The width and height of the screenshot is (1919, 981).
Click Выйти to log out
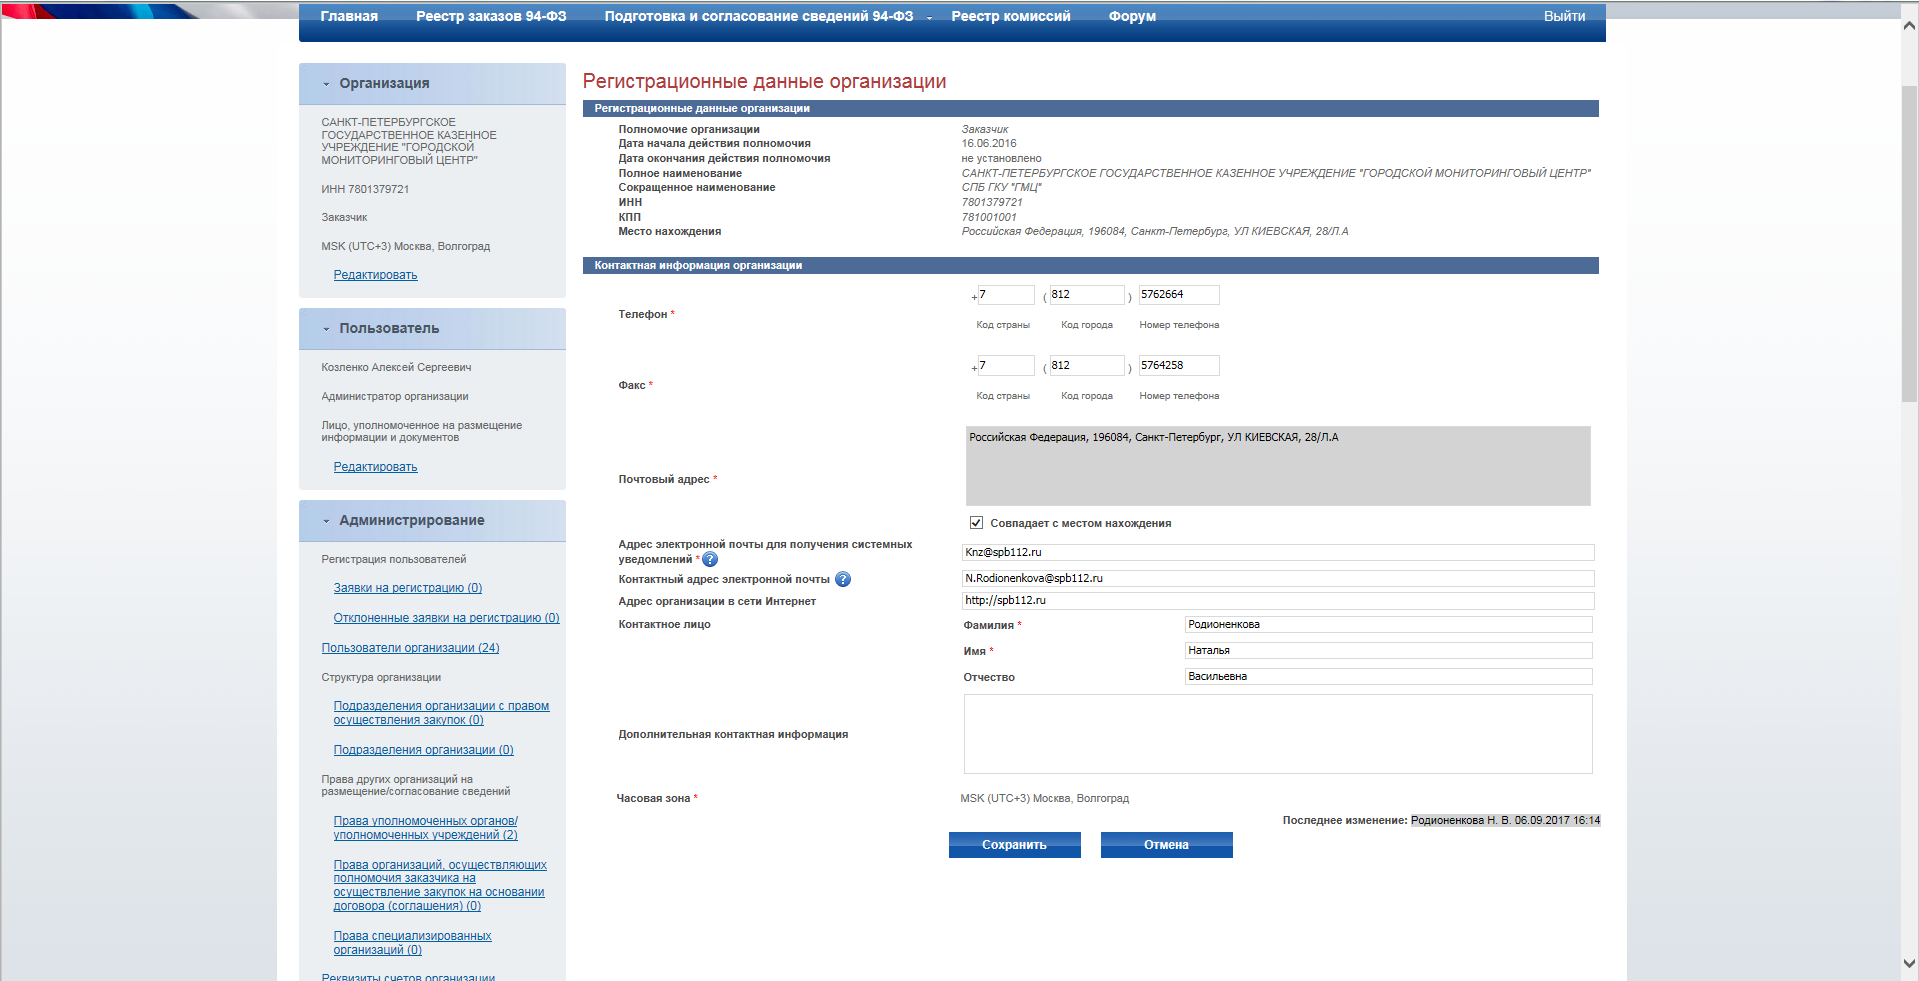[x=1564, y=16]
